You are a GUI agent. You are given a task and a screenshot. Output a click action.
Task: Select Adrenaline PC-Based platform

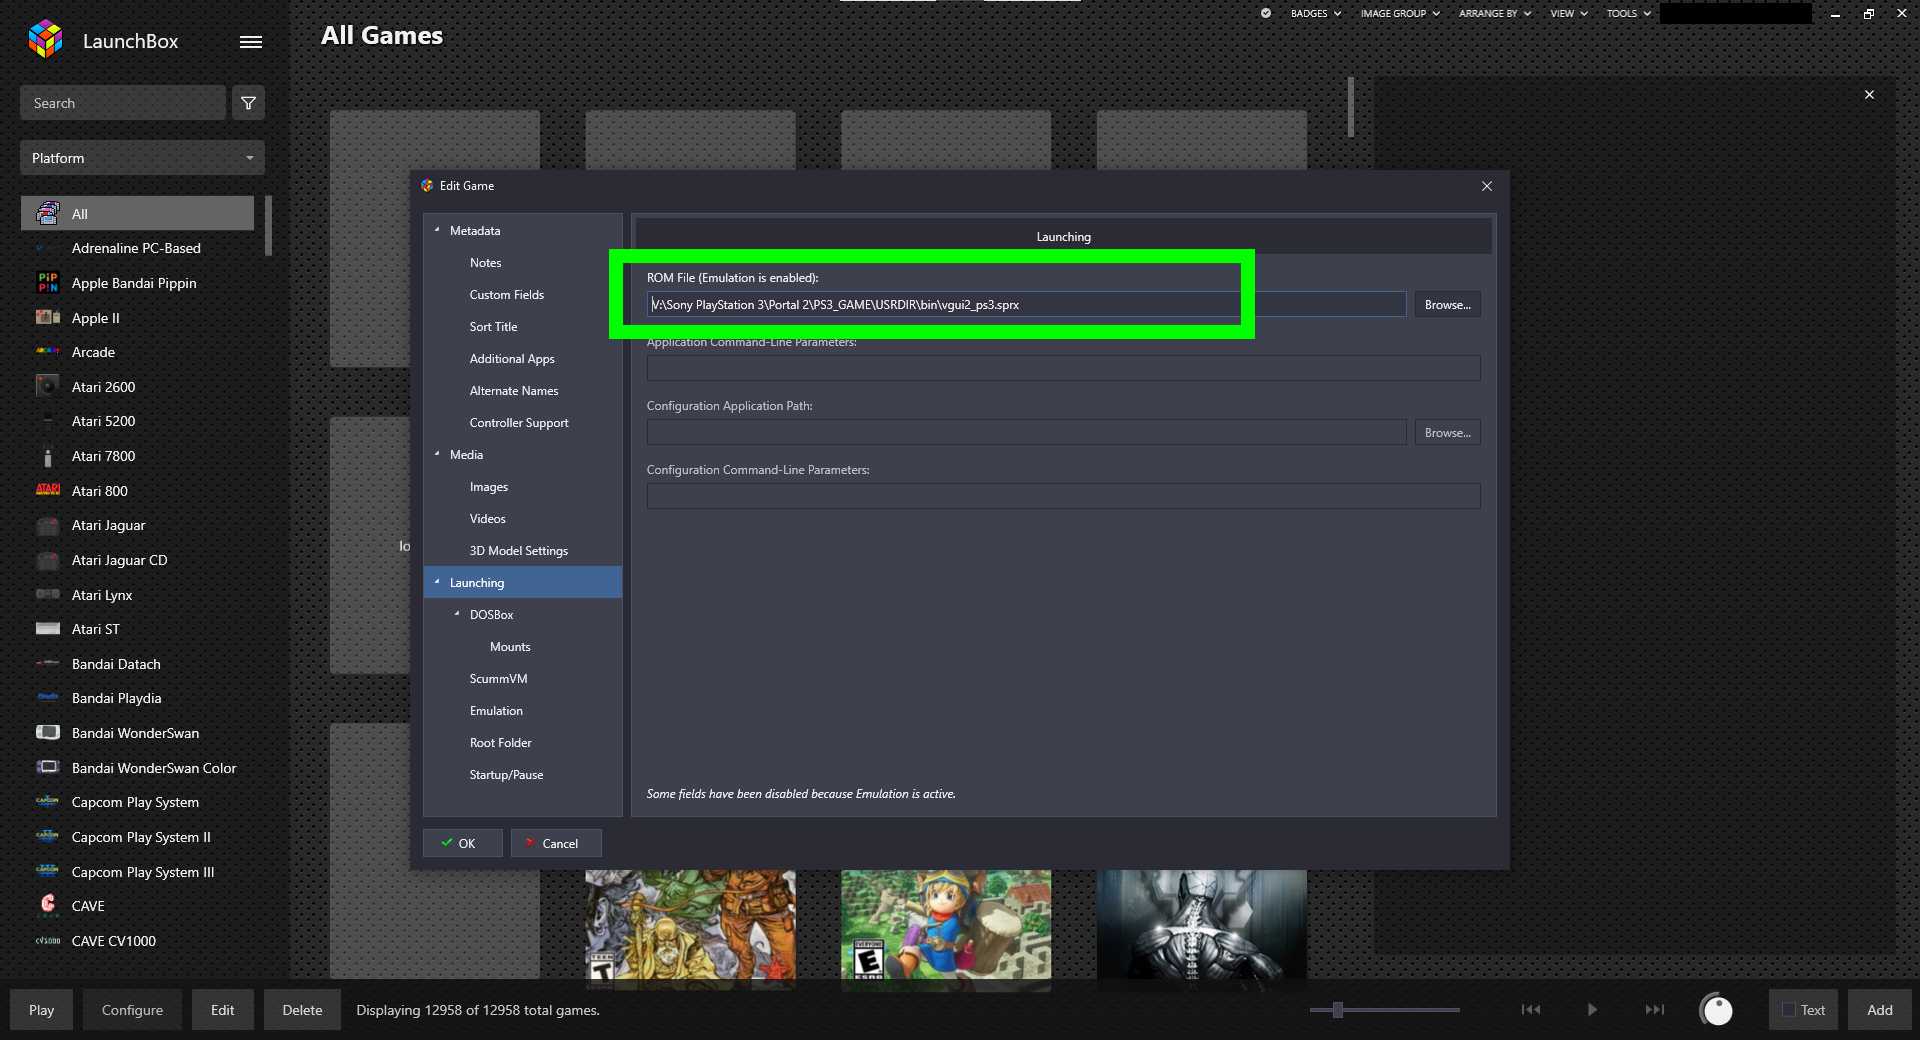click(136, 248)
